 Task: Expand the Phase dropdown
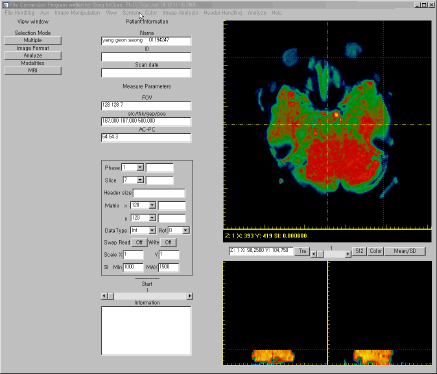pos(140,167)
